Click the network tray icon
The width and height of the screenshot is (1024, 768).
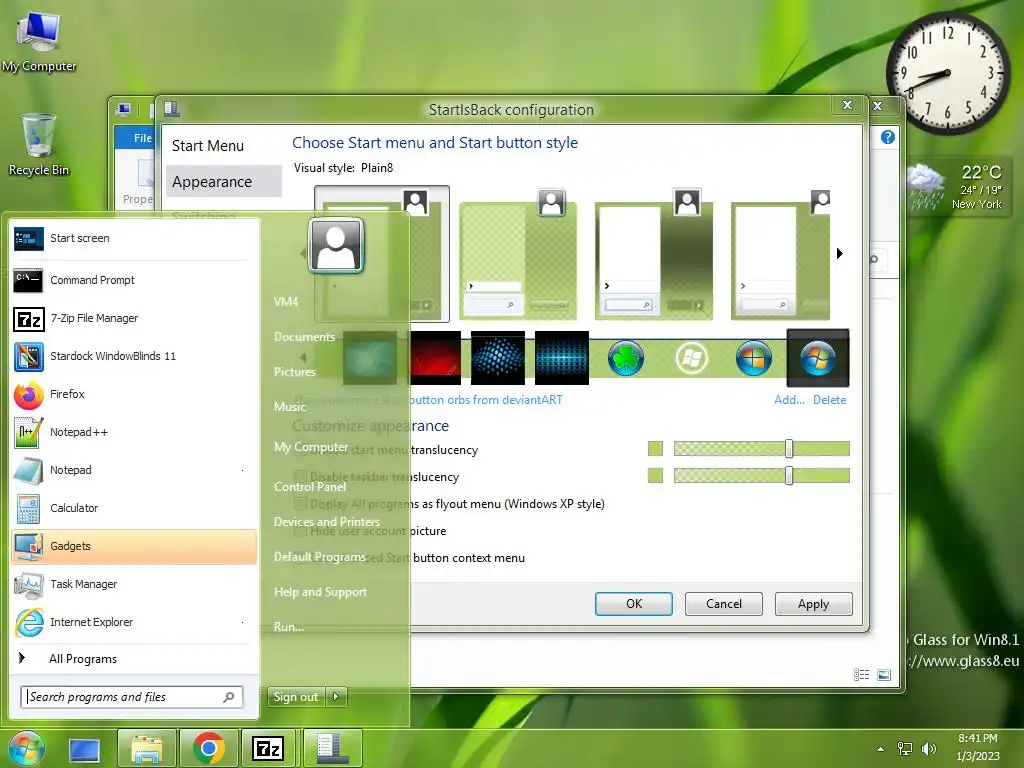pyautogui.click(x=904, y=748)
